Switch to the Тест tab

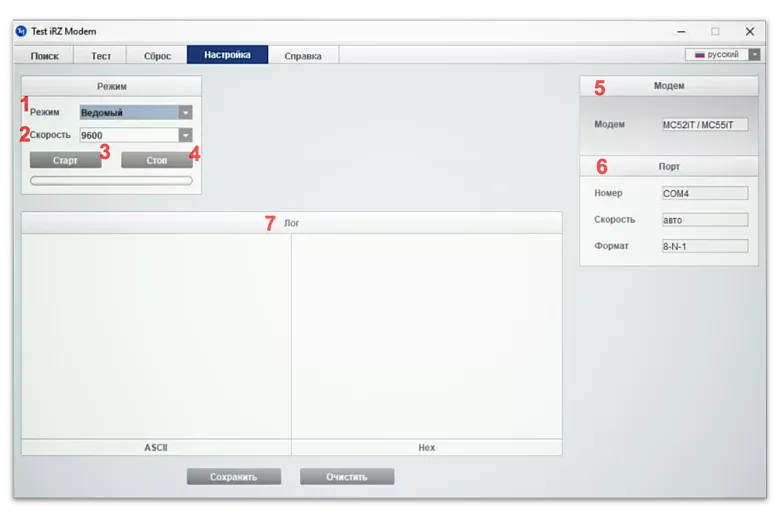[101, 56]
